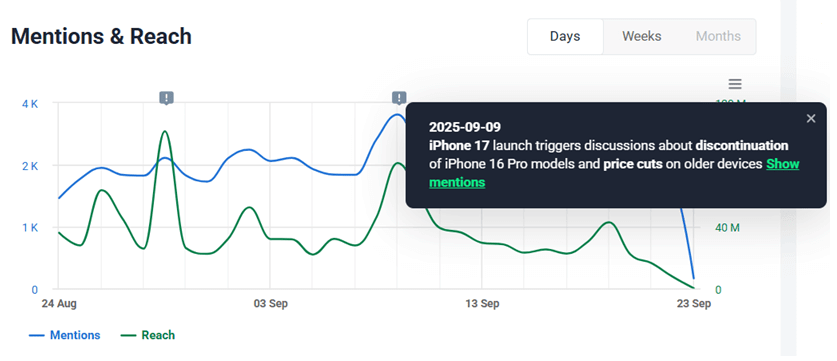This screenshot has height=361, width=837.
Task: Click the green Reach legend line swatch
Action: pos(129,335)
